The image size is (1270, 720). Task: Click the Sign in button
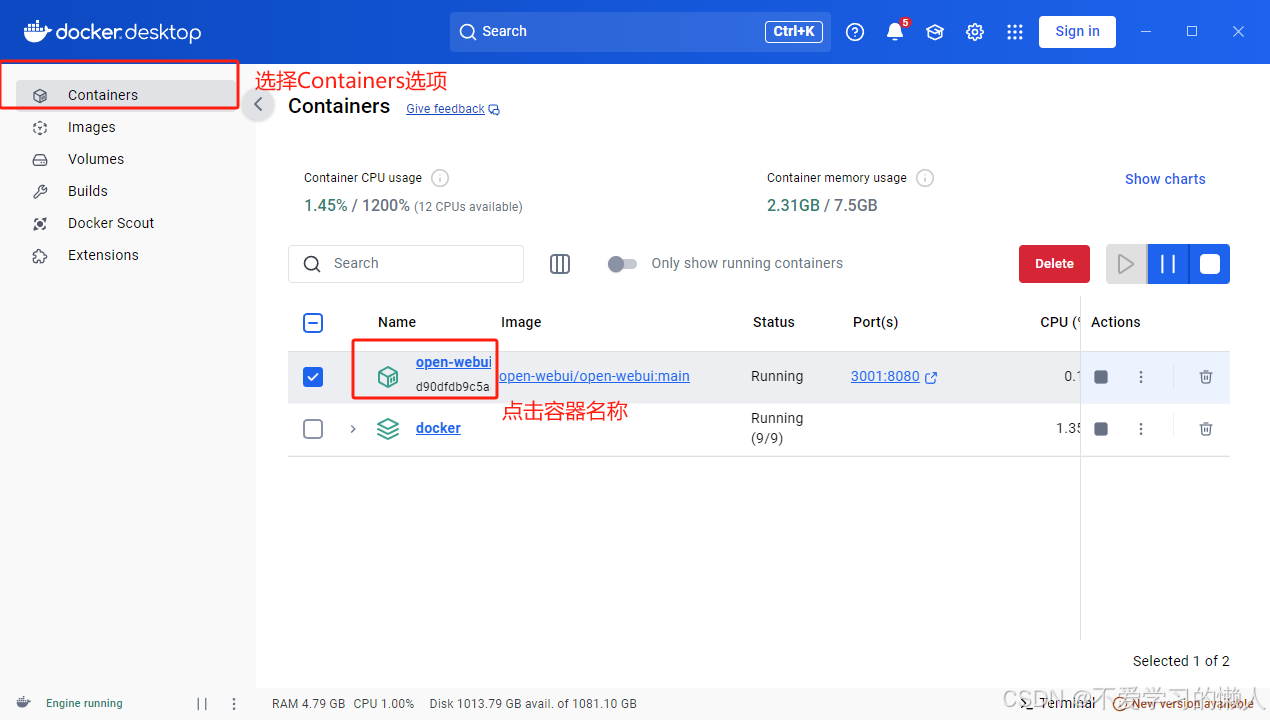tap(1077, 32)
